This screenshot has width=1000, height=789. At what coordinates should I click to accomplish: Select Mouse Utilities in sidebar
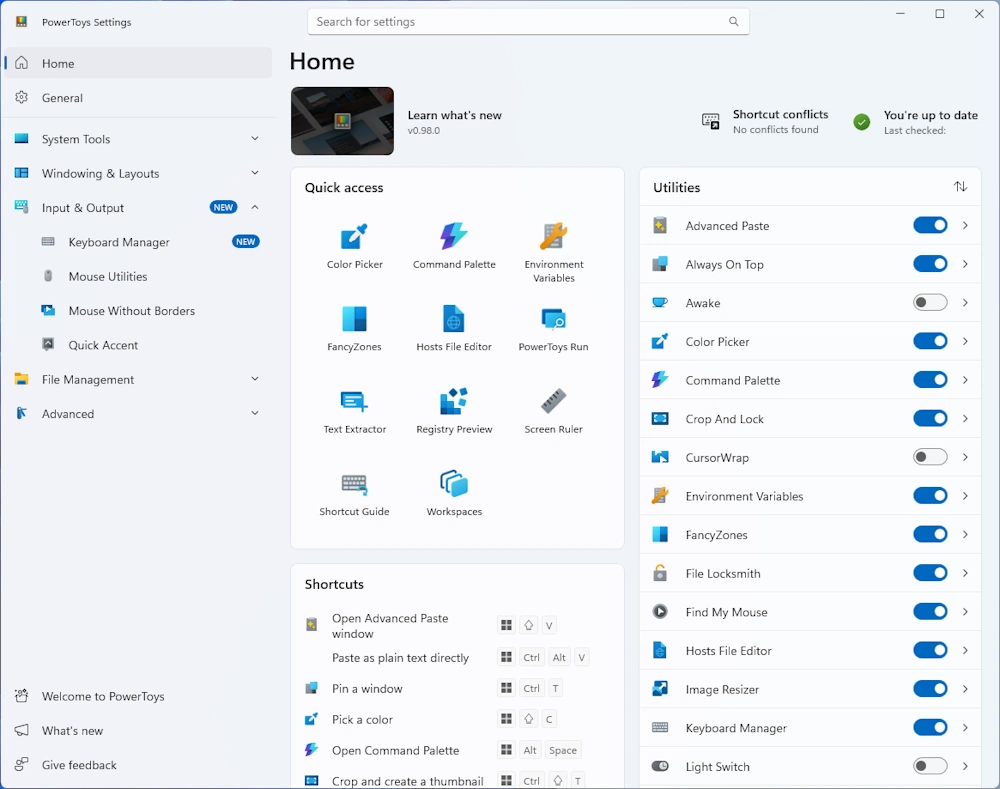(108, 277)
